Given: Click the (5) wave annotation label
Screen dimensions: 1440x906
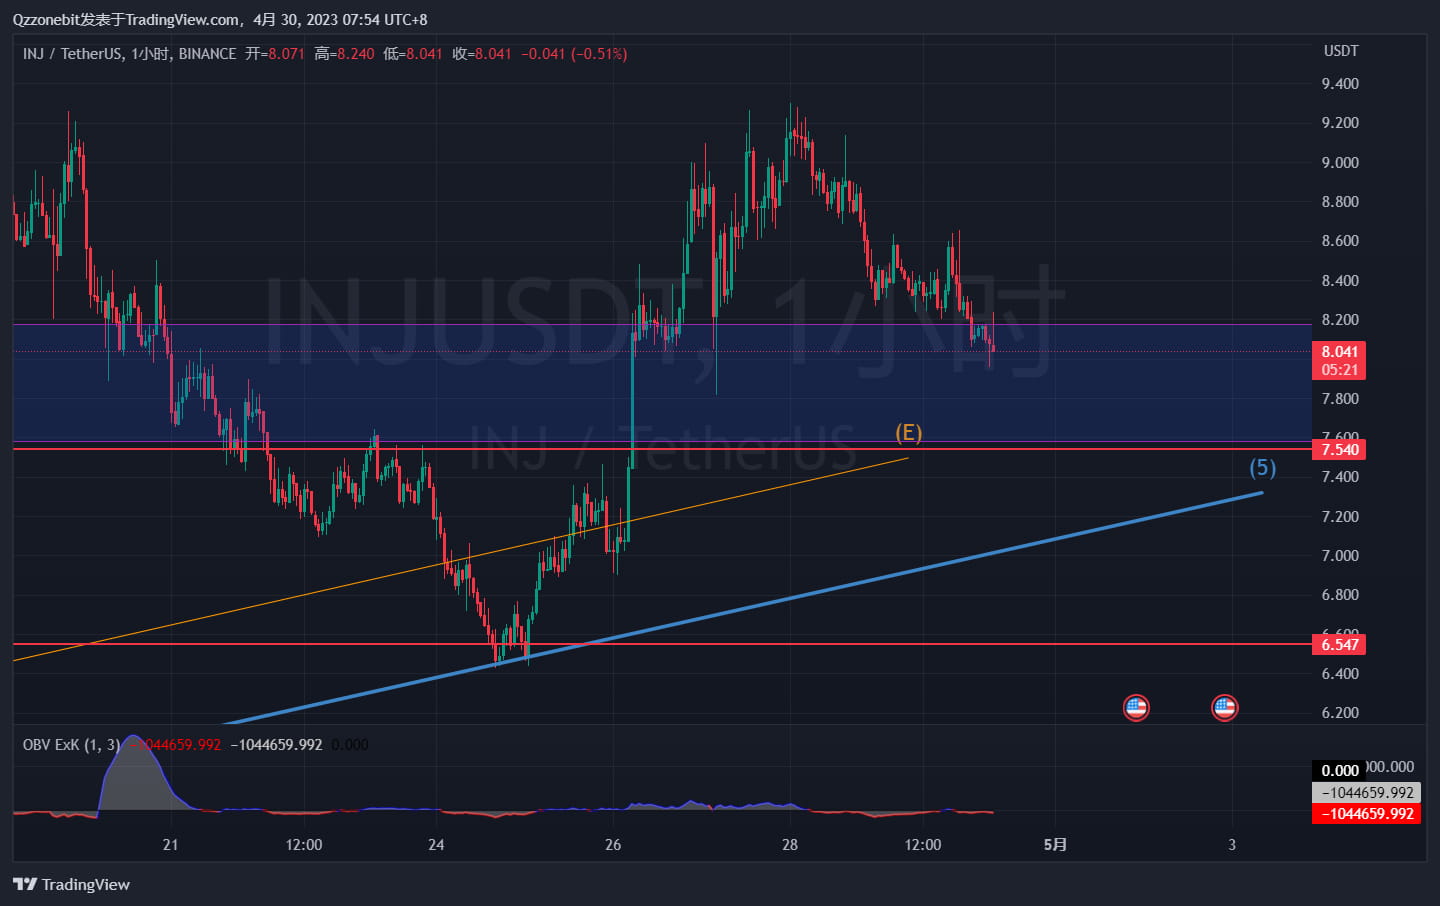Looking at the screenshot, I should click(1263, 467).
